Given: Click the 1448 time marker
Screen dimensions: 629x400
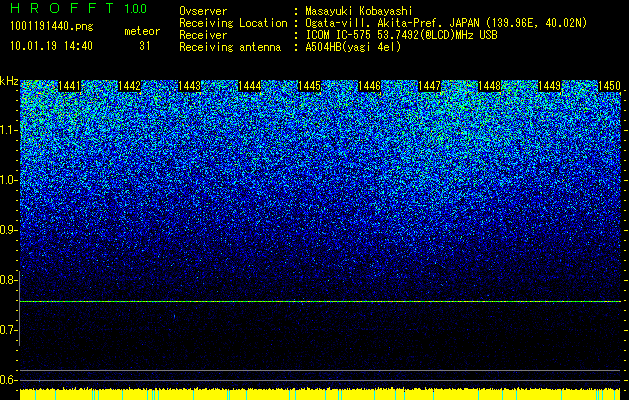Looking at the screenshot, I should pos(490,86).
